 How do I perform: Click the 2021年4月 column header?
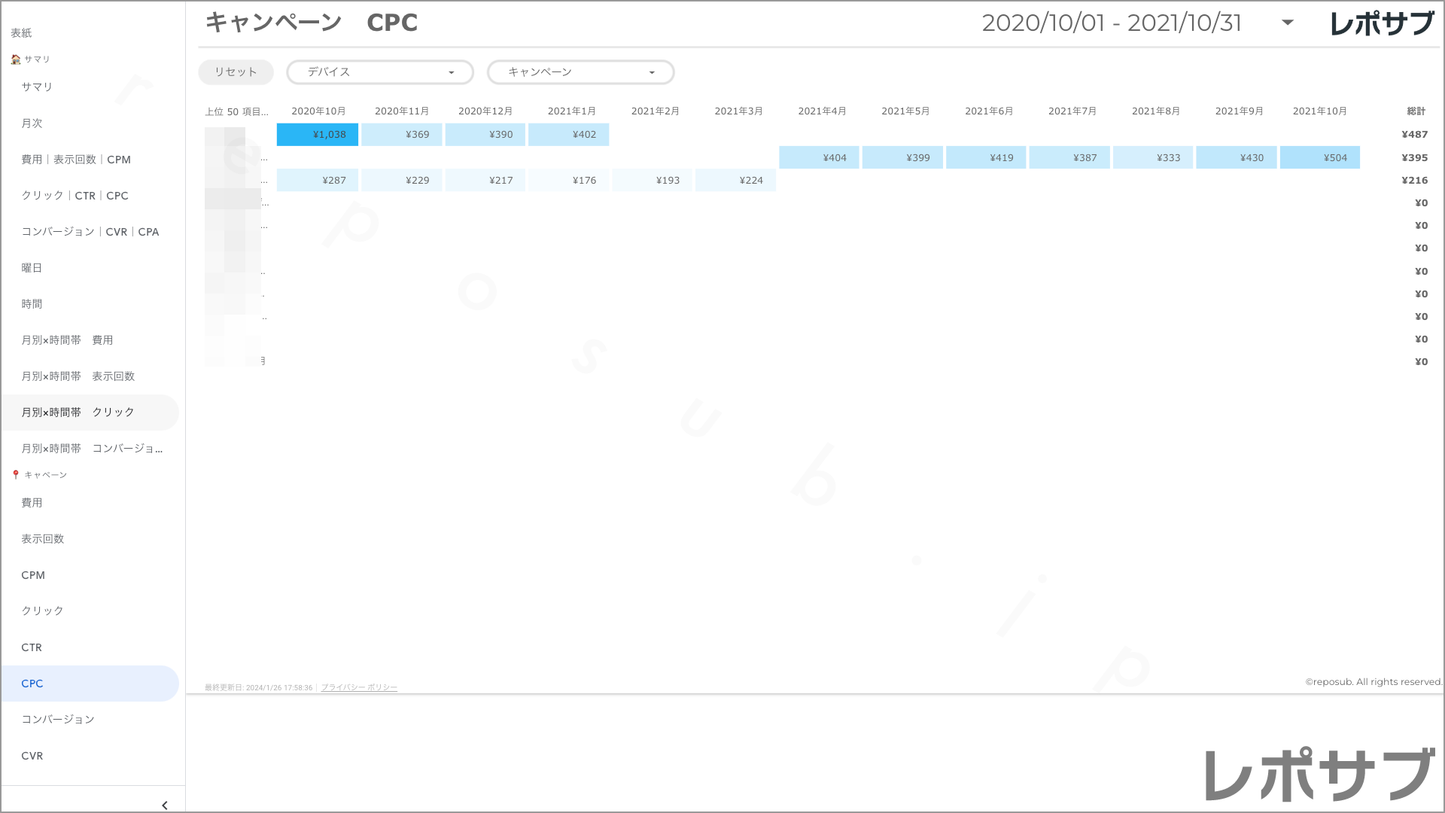tap(822, 111)
